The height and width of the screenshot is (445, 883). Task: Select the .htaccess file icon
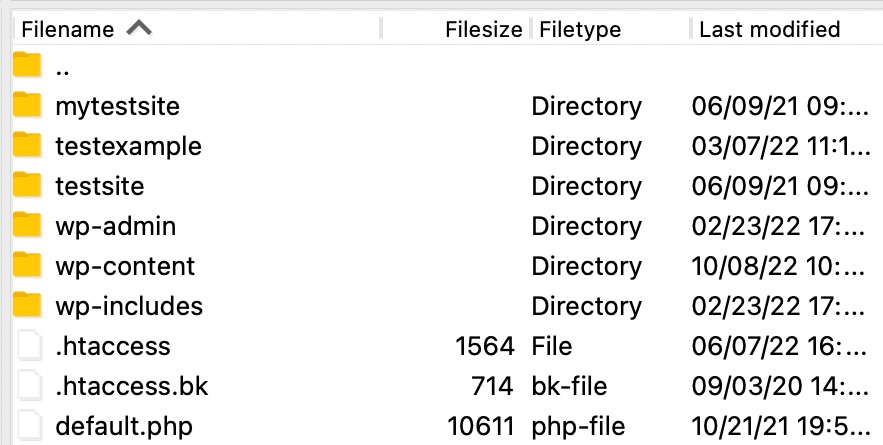tap(30, 345)
